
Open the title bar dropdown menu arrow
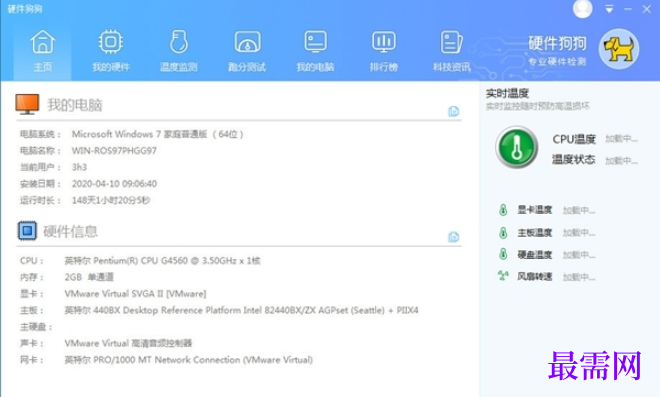[609, 9]
